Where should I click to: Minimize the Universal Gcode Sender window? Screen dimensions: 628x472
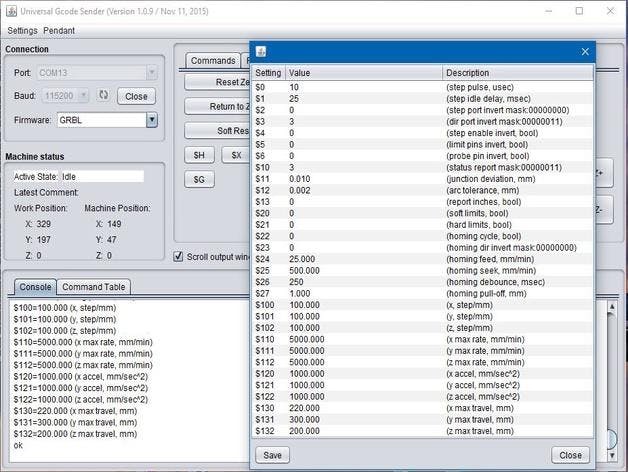coord(549,11)
